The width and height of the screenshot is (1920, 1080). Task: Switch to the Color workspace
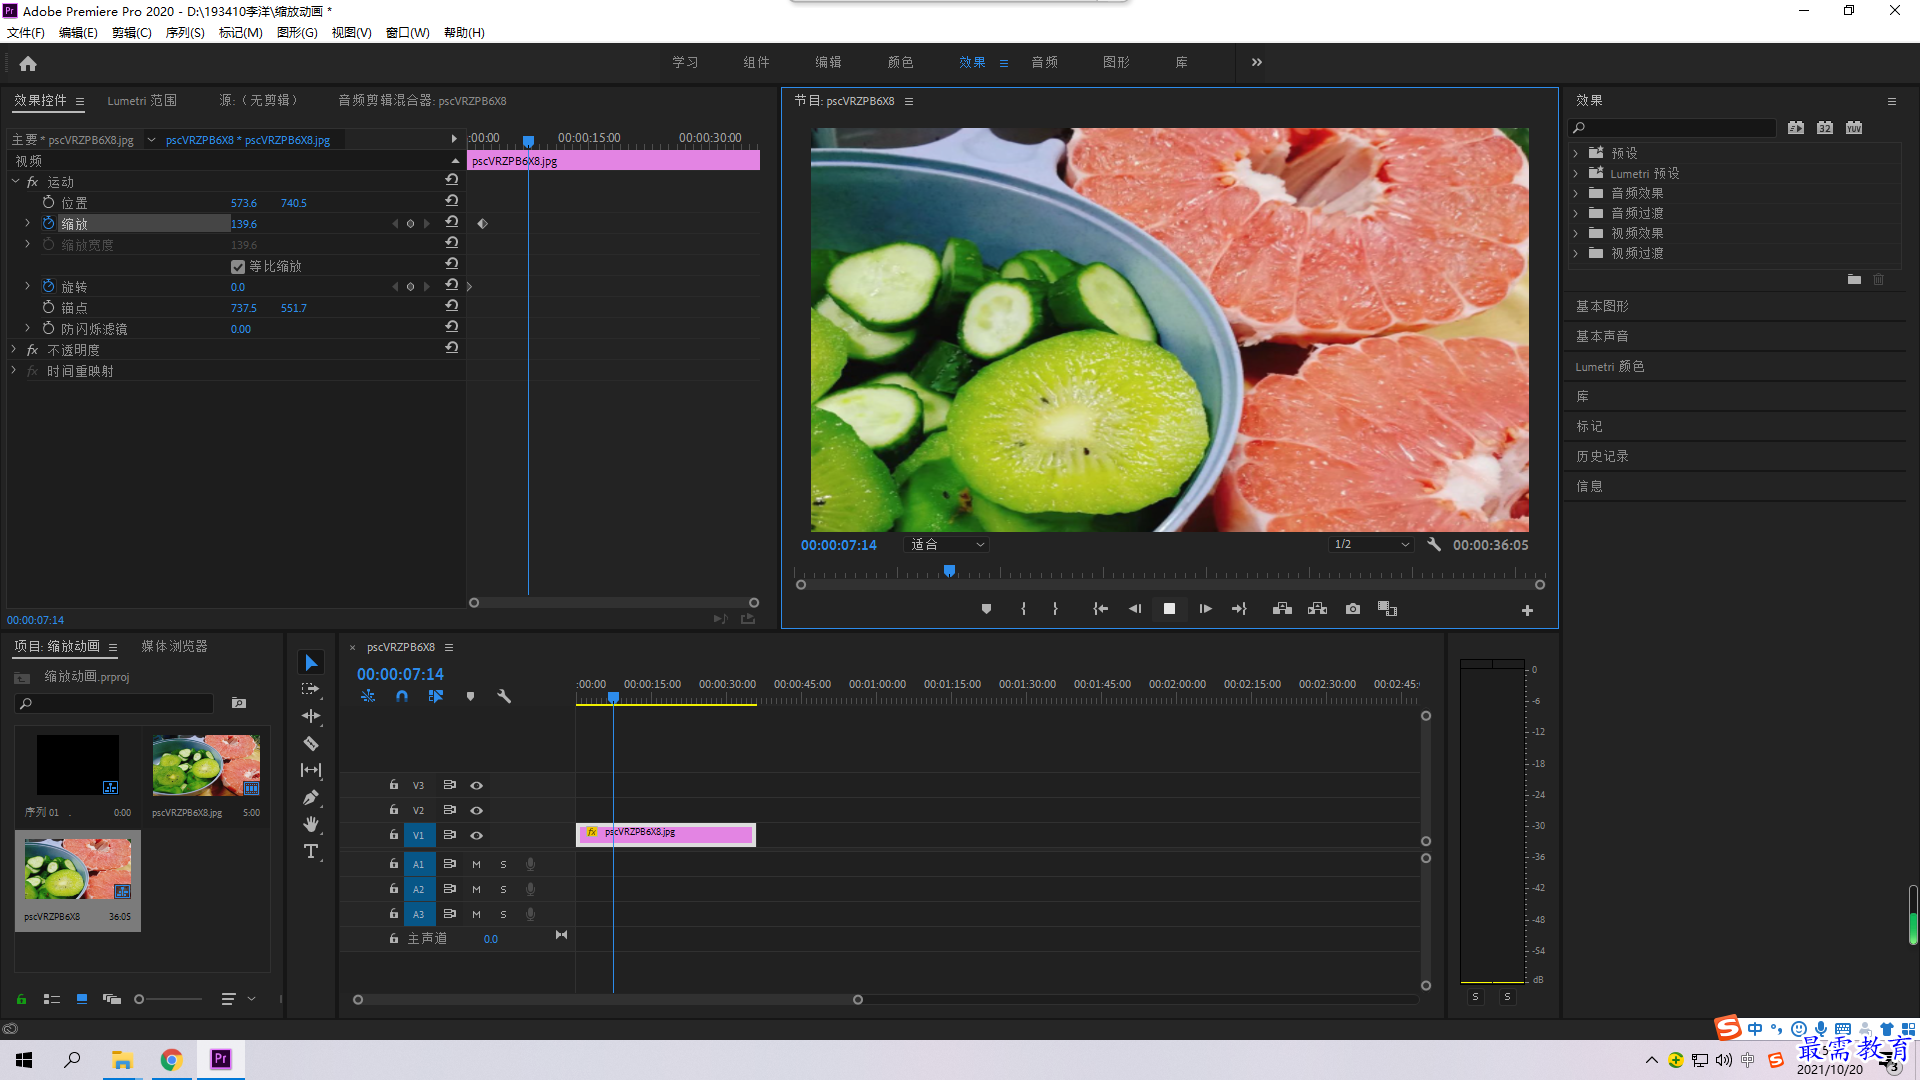point(900,62)
